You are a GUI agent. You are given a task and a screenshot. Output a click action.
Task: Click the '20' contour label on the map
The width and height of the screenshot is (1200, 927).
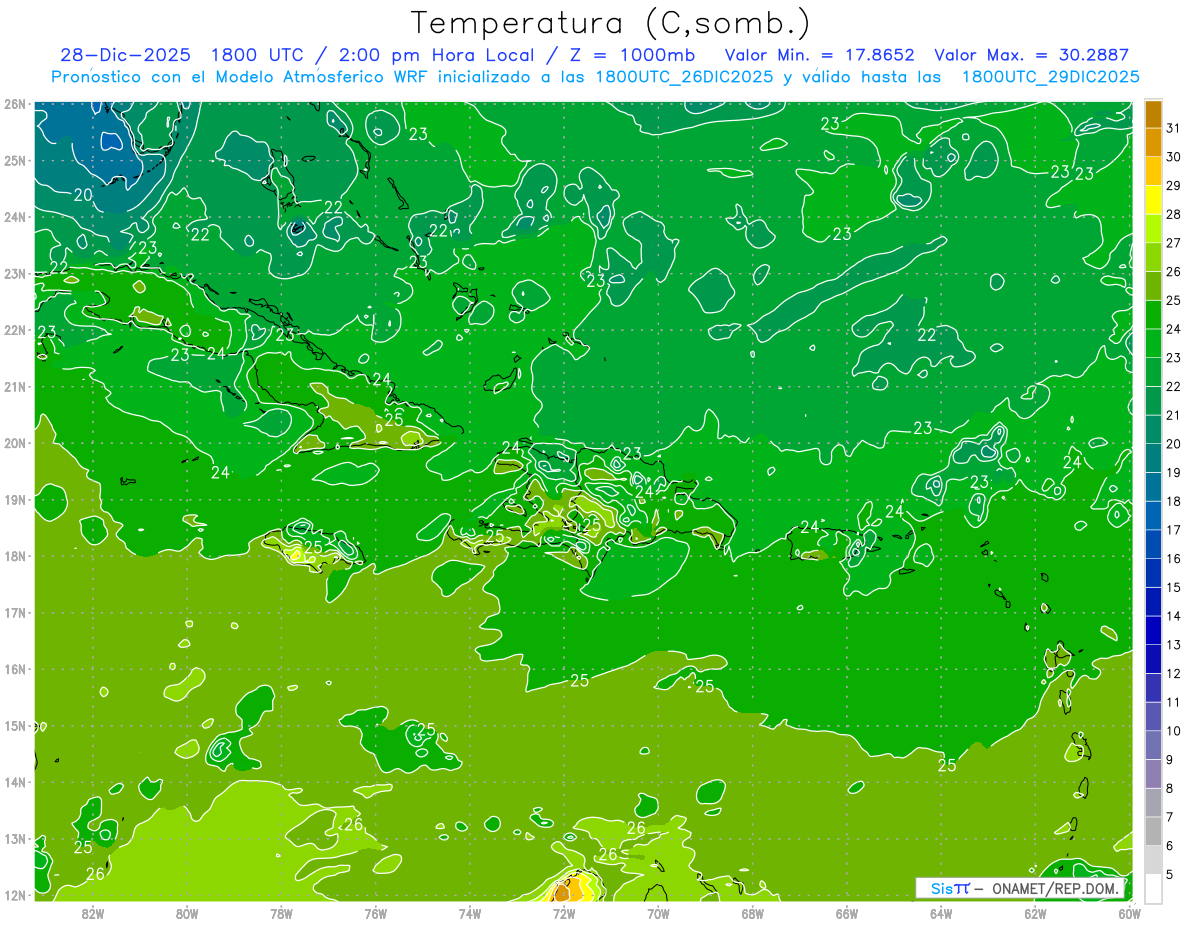tap(83, 194)
